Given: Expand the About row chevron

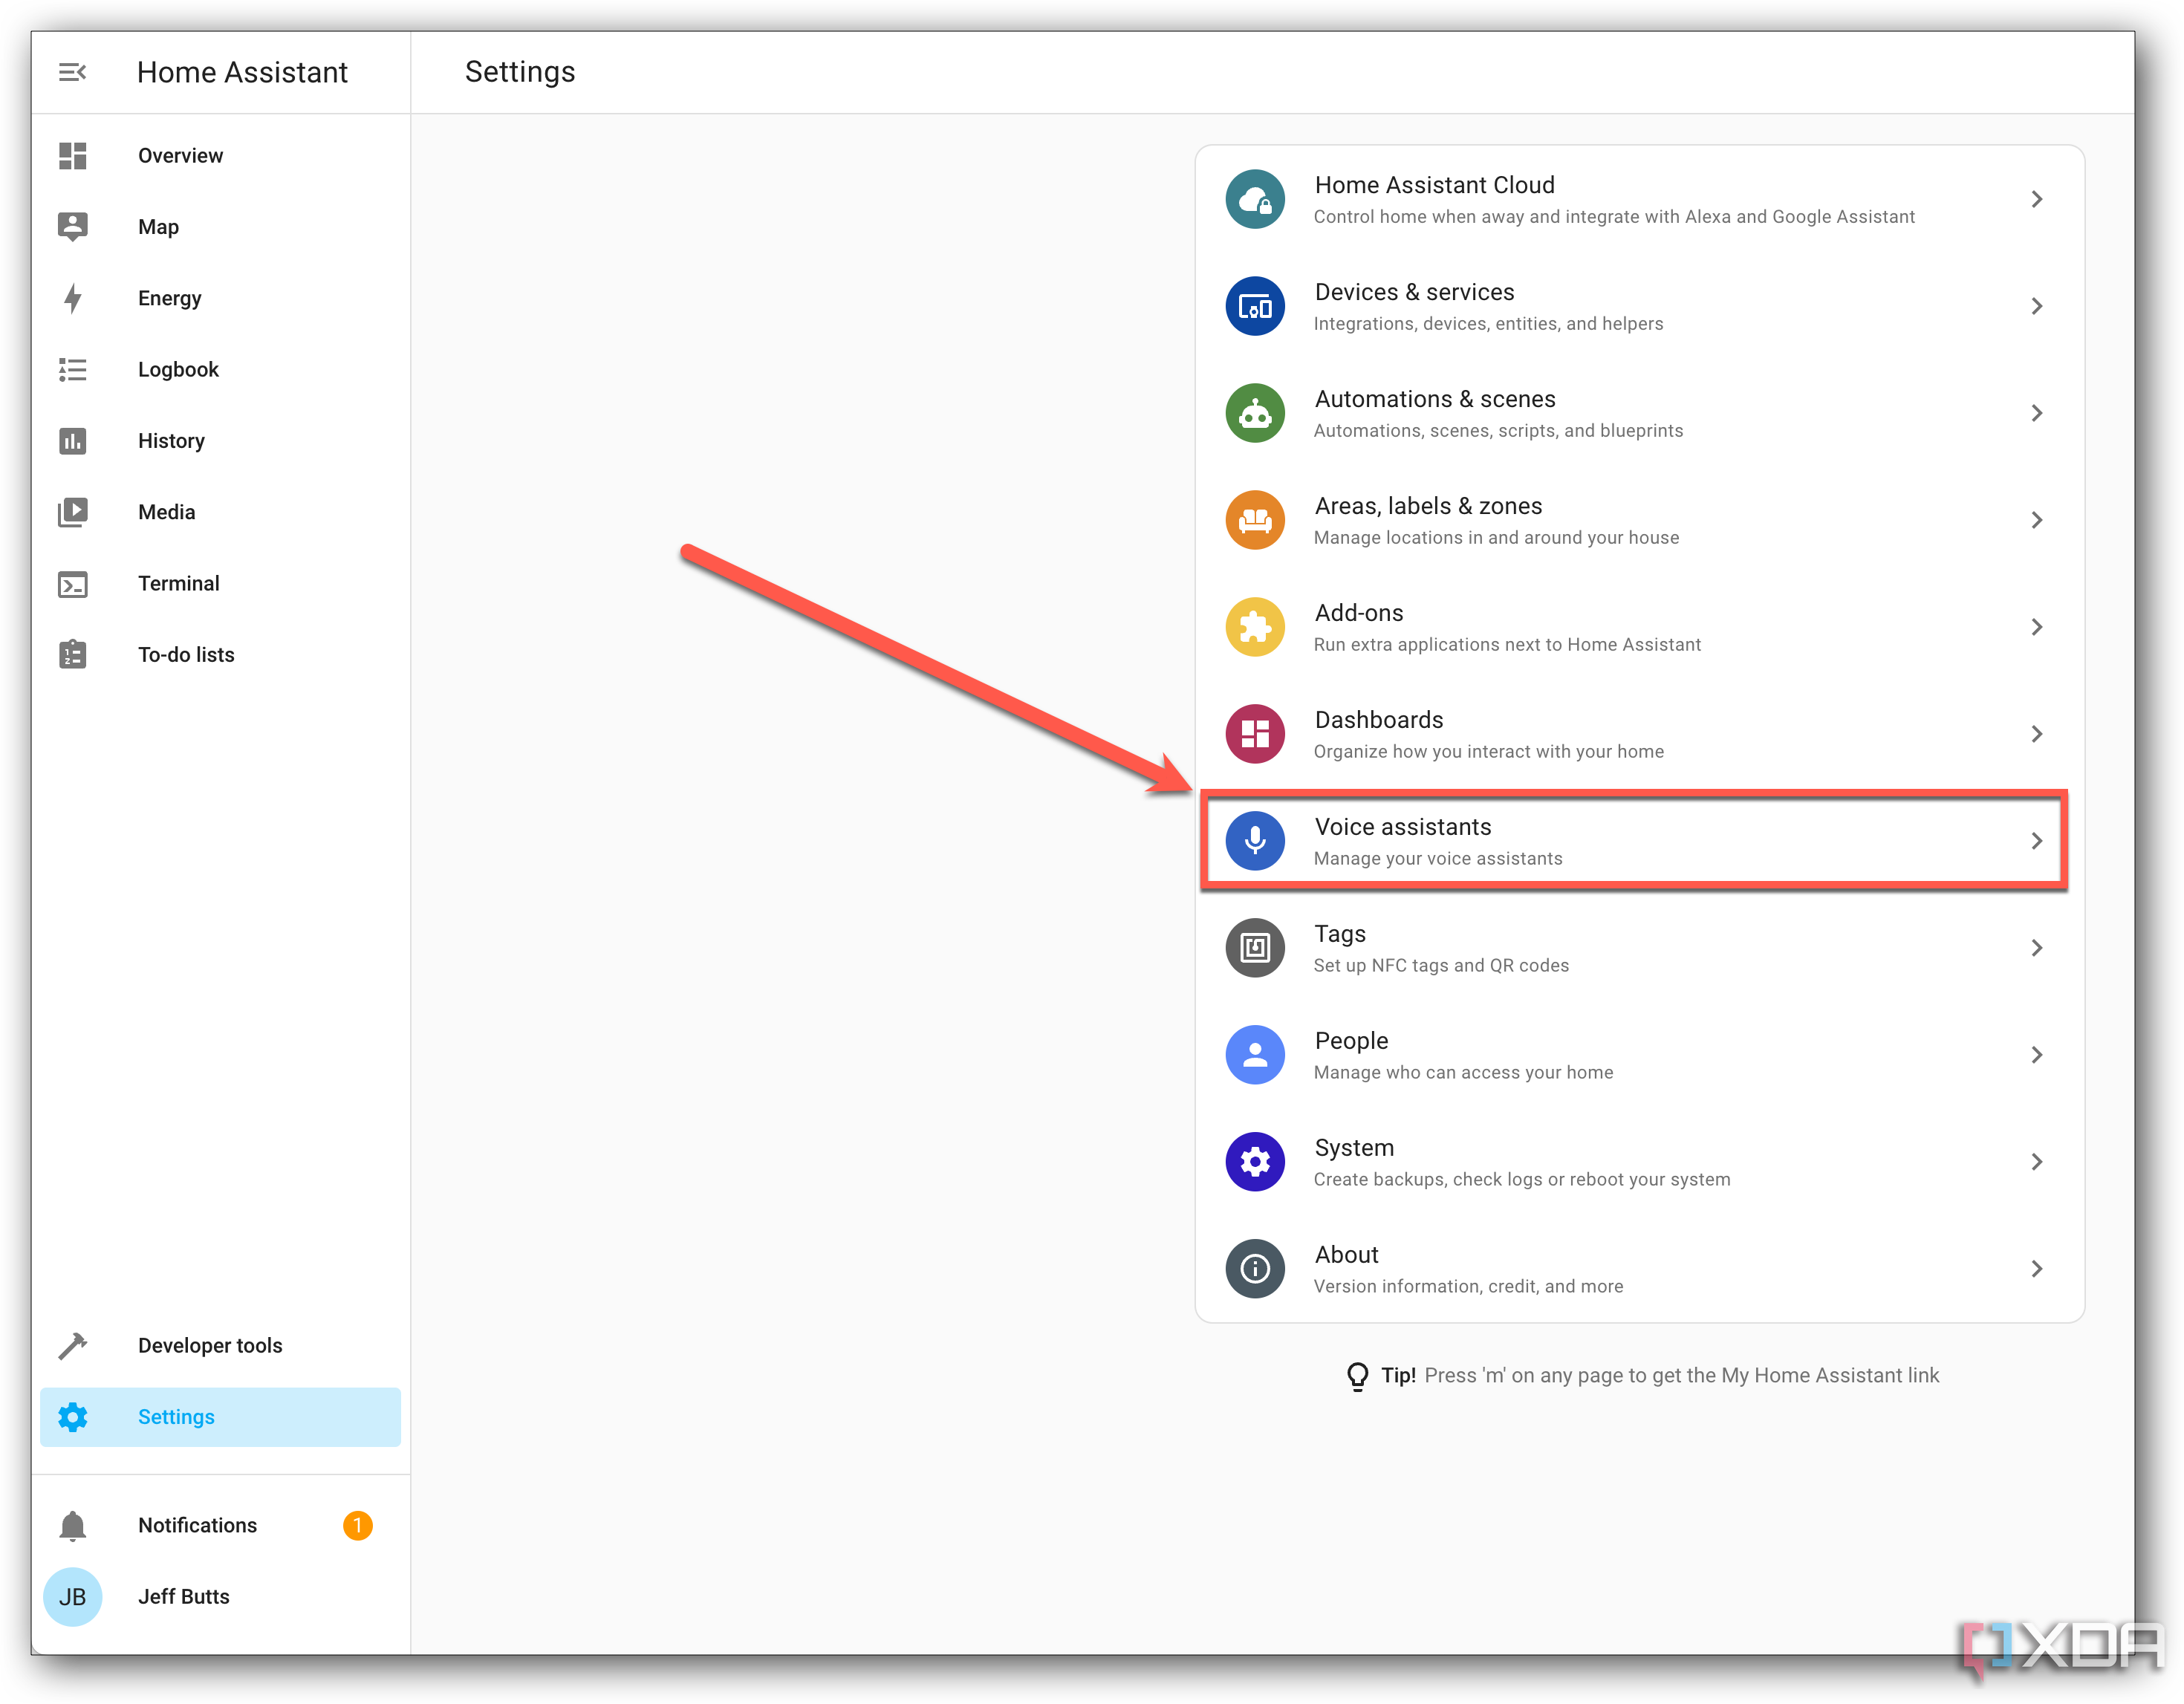Looking at the screenshot, I should pyautogui.click(x=2037, y=1270).
